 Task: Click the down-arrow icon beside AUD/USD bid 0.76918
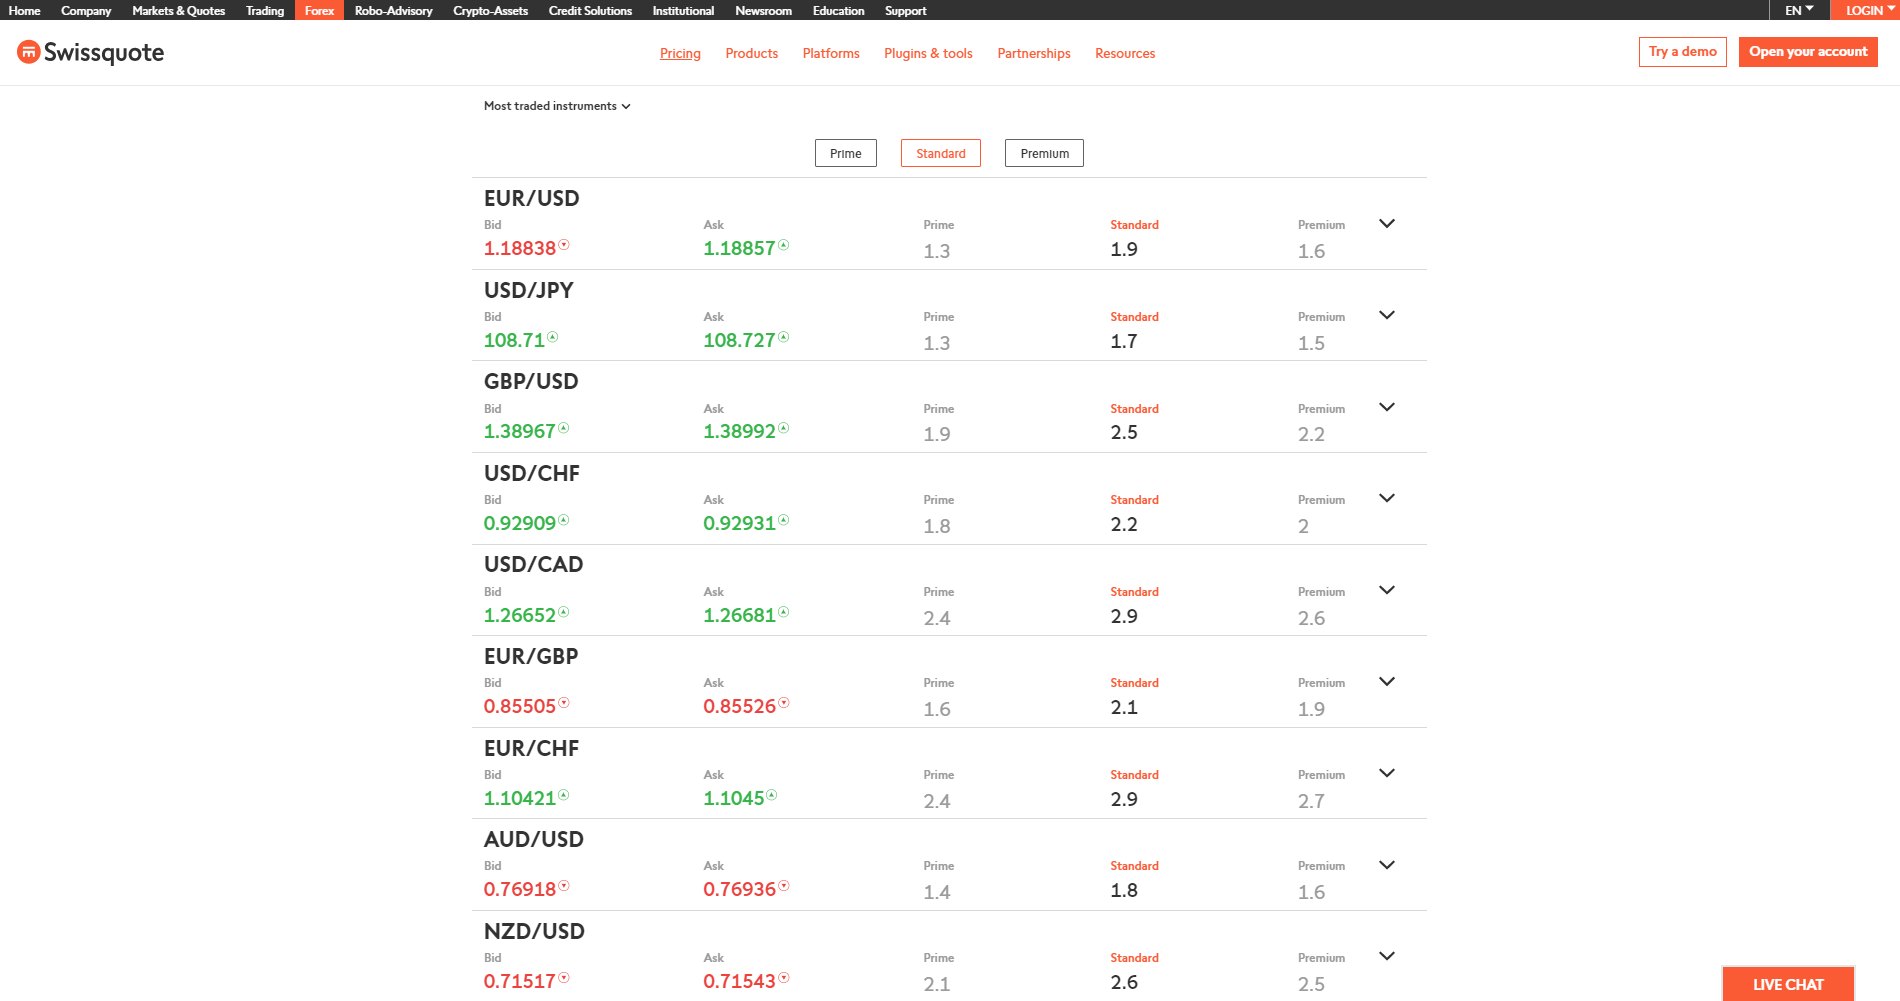click(564, 886)
